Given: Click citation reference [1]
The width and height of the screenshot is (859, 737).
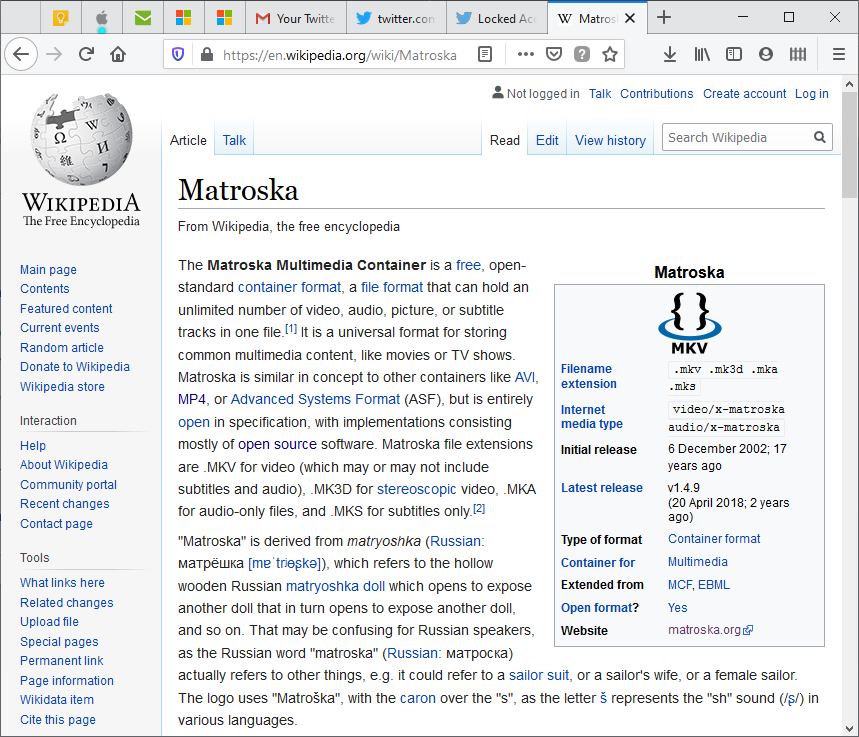Looking at the screenshot, I should 291,329.
